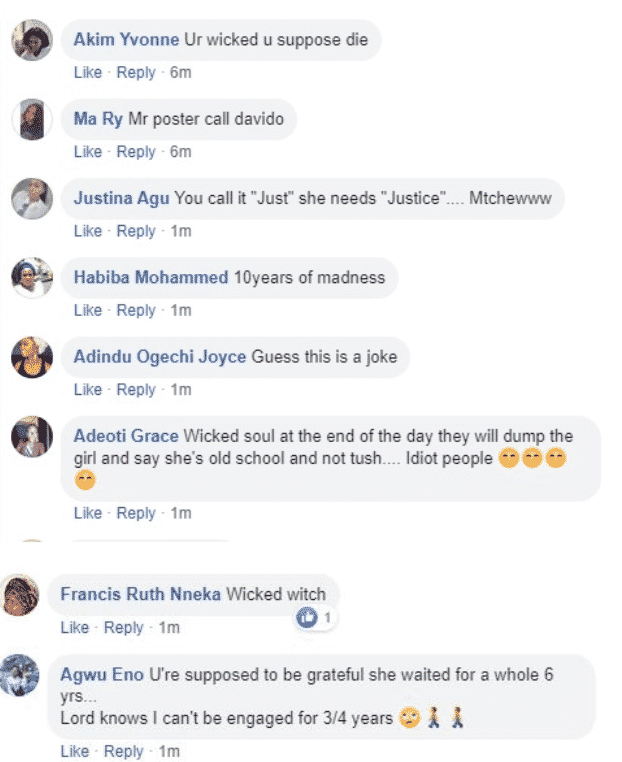The image size is (622, 762).
Task: Click Ma Ry's profile avatar
Action: coord(31,120)
